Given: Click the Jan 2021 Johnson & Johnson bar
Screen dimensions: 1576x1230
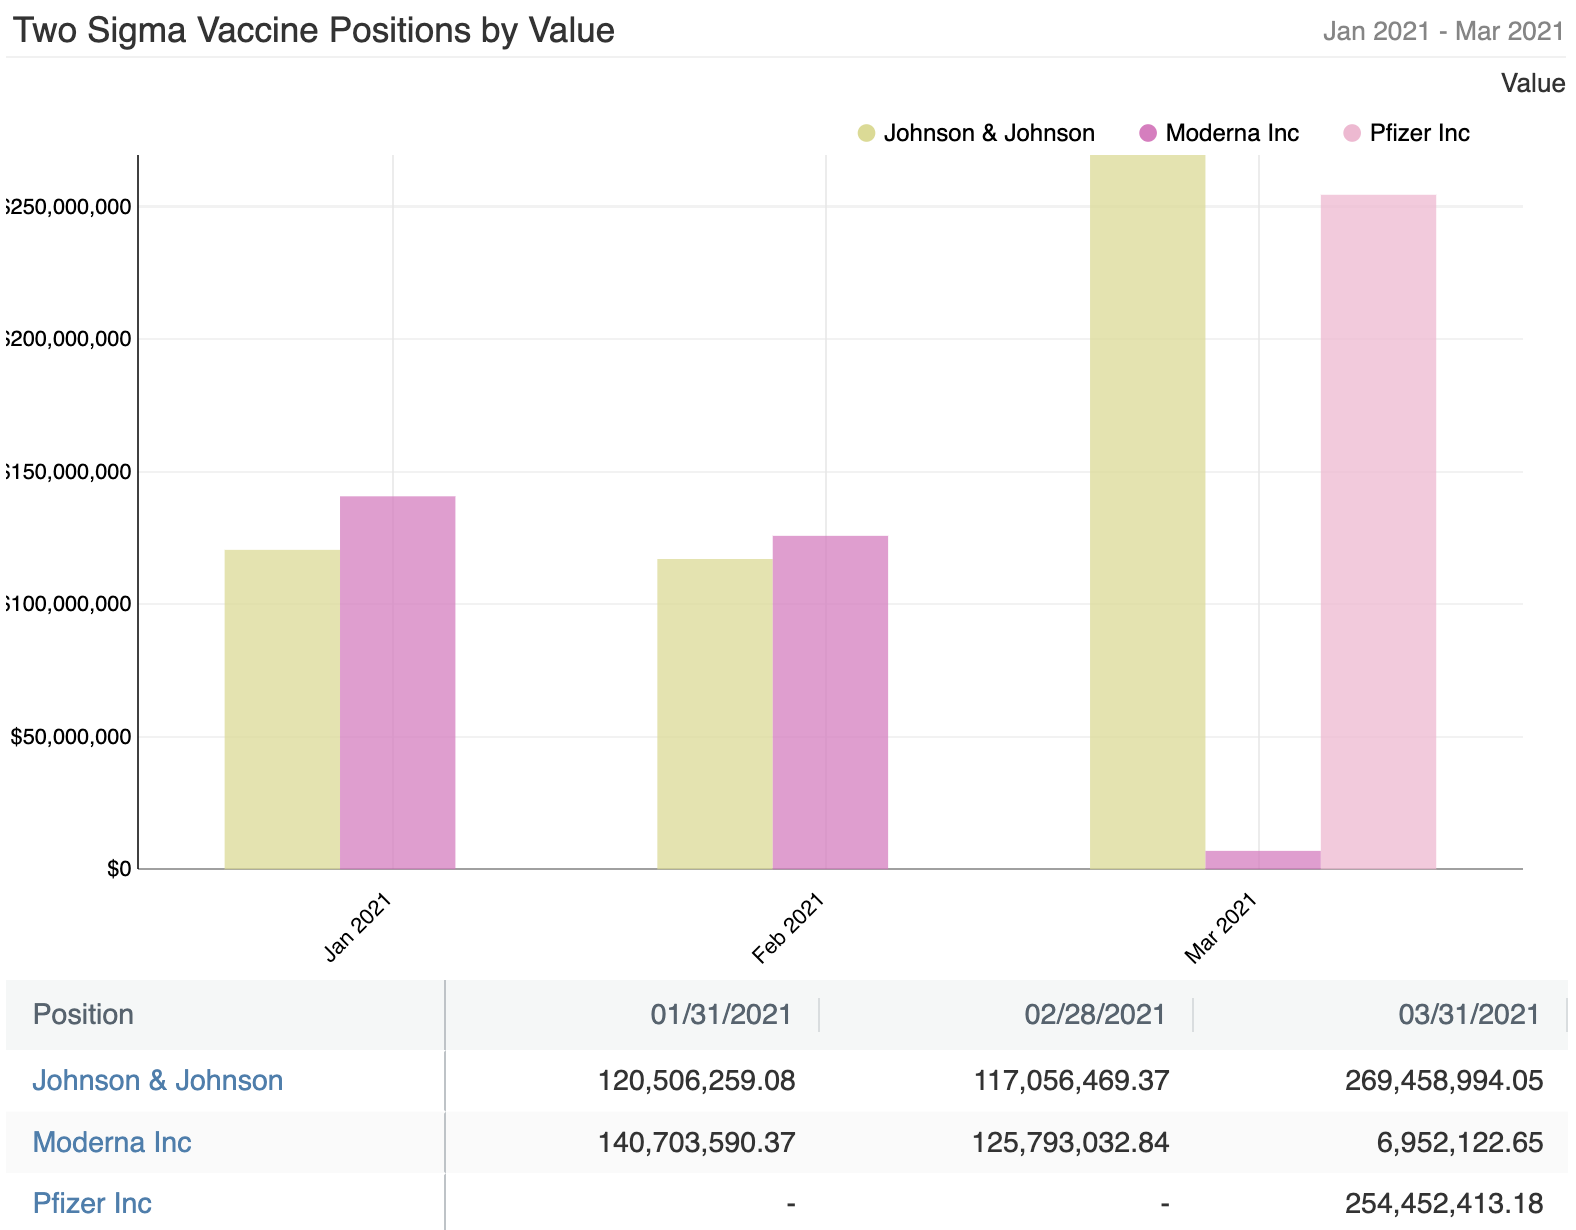Looking at the screenshot, I should click(x=282, y=709).
